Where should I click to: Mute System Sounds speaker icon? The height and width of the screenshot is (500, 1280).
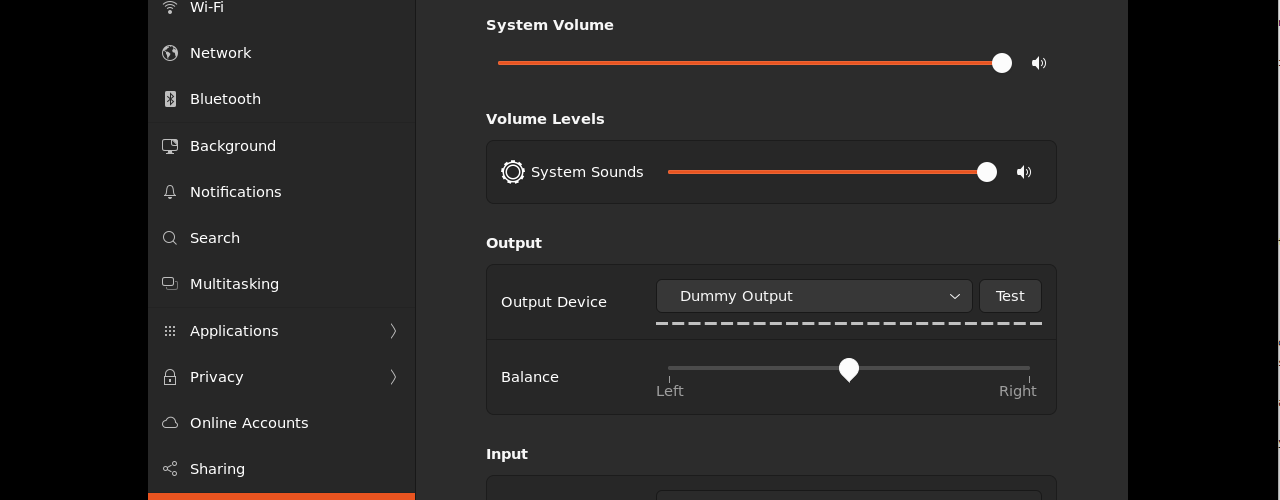(1024, 172)
